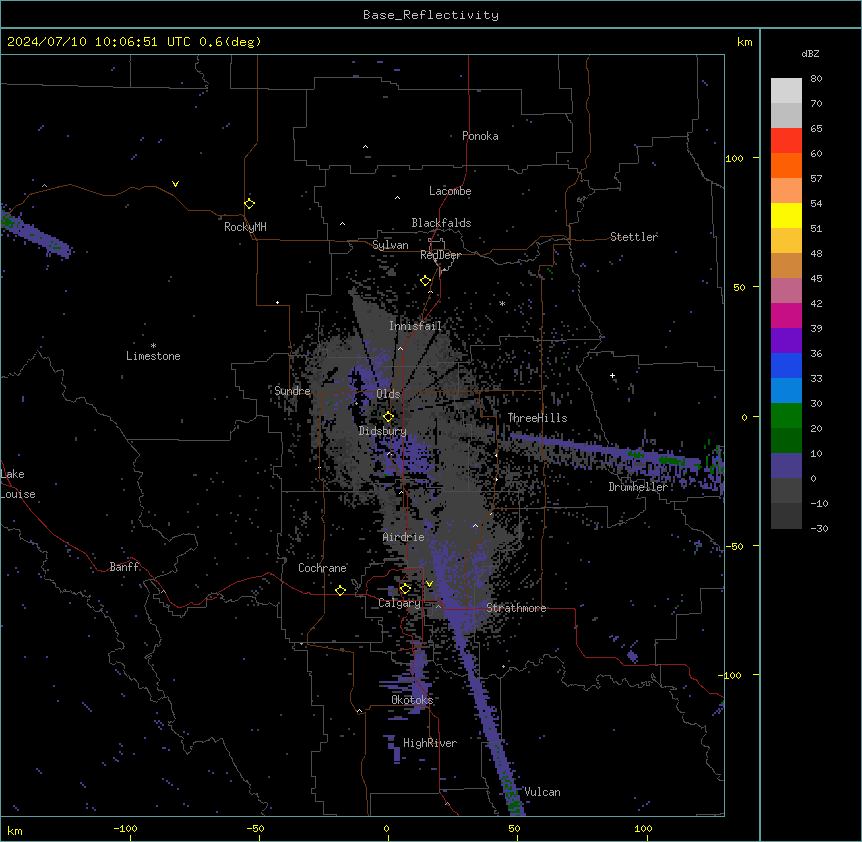Click the Vulcan label
This screenshot has width=862, height=842.
[x=543, y=792]
